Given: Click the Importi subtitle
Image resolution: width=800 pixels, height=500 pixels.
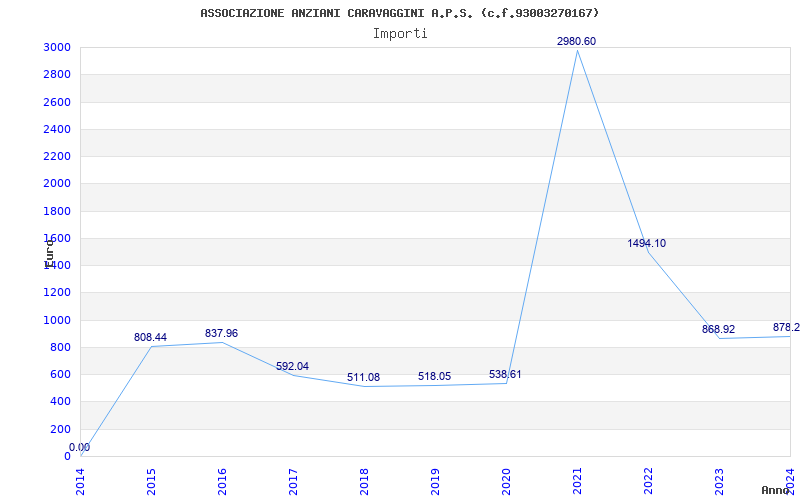Looking at the screenshot, I should 400,33.
